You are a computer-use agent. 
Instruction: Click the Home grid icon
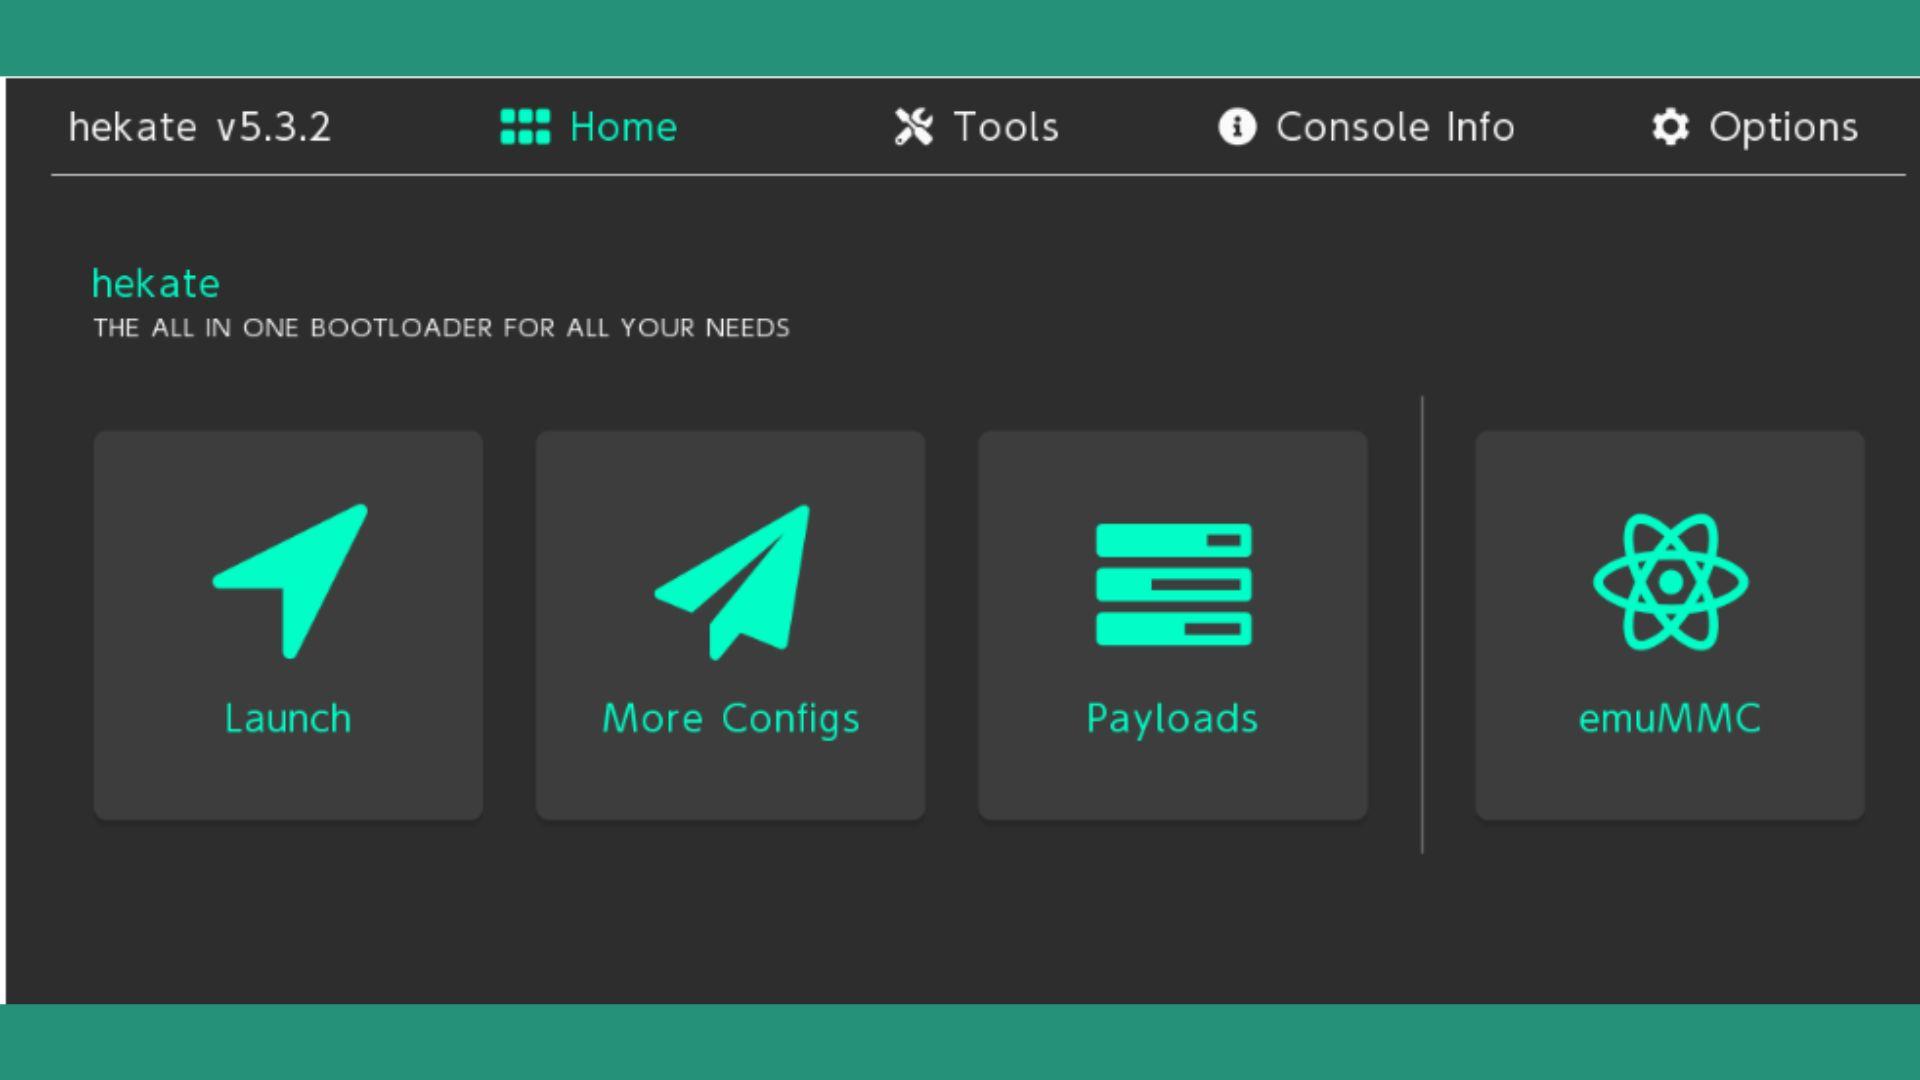[525, 127]
